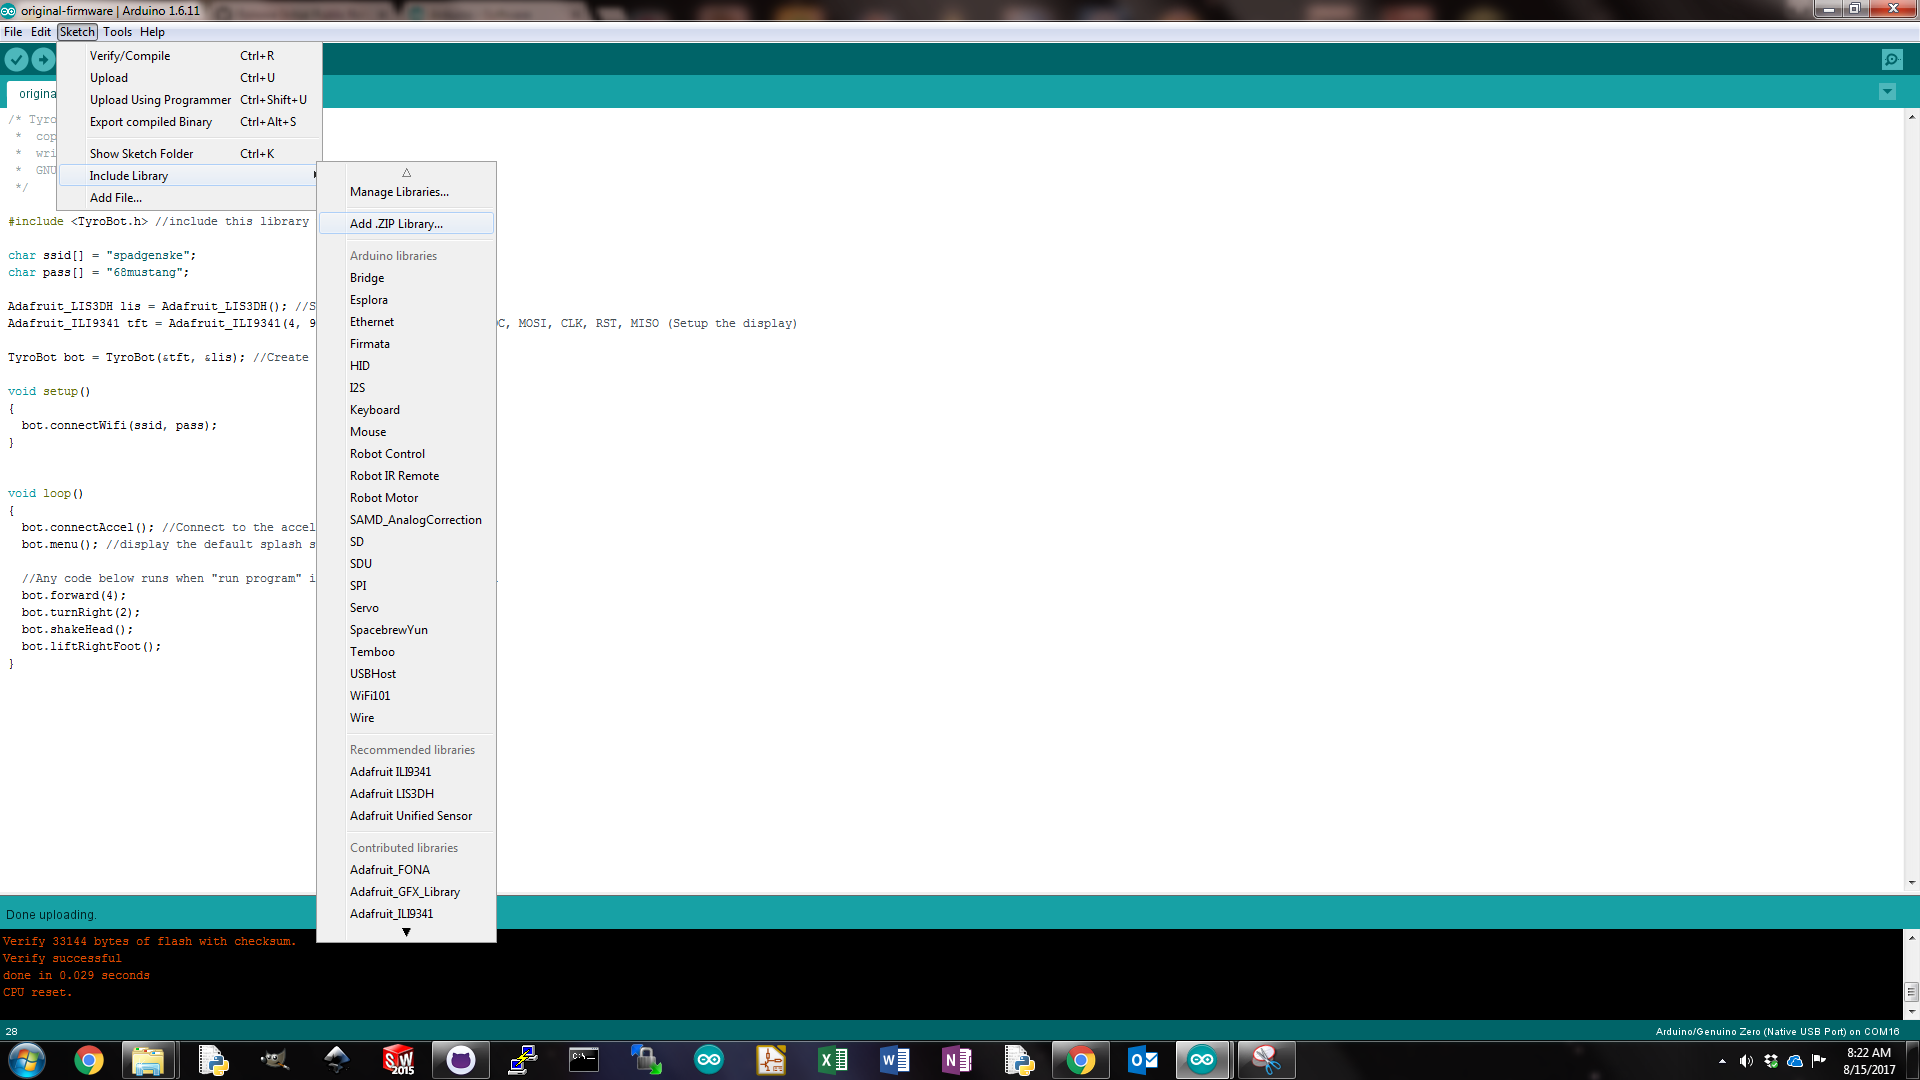Viewport: 1920px width, 1080px height.
Task: Choose Manage Libraries from the submenu
Action: pyautogui.click(x=399, y=192)
